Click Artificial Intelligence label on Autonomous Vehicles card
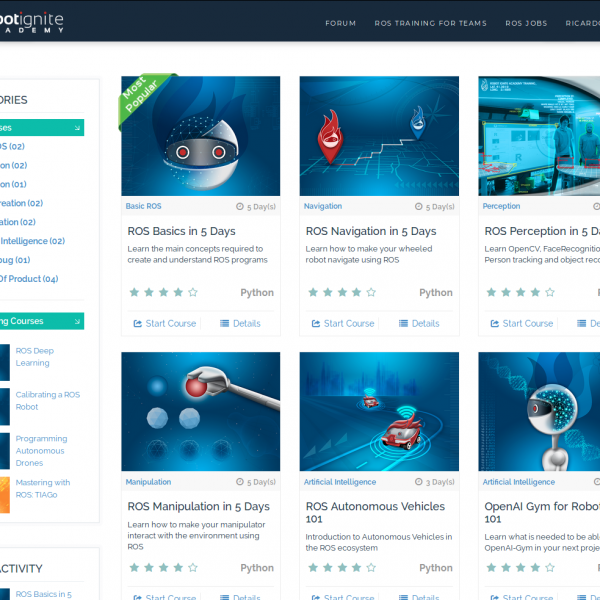 (340, 482)
